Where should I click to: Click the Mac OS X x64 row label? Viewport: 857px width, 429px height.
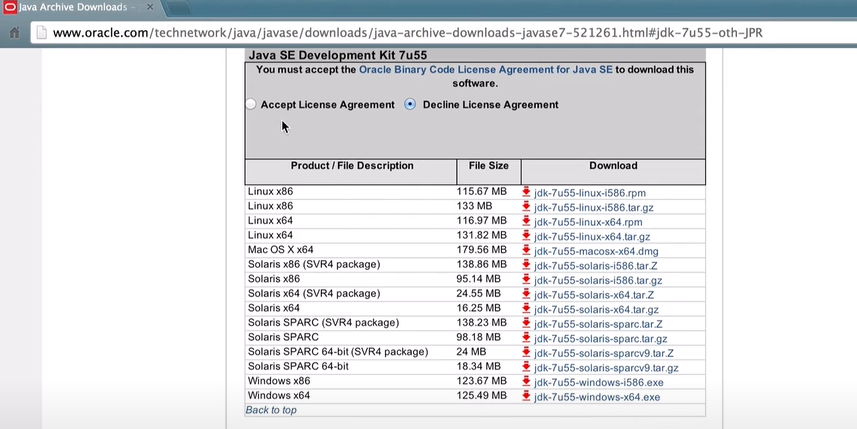pos(280,250)
